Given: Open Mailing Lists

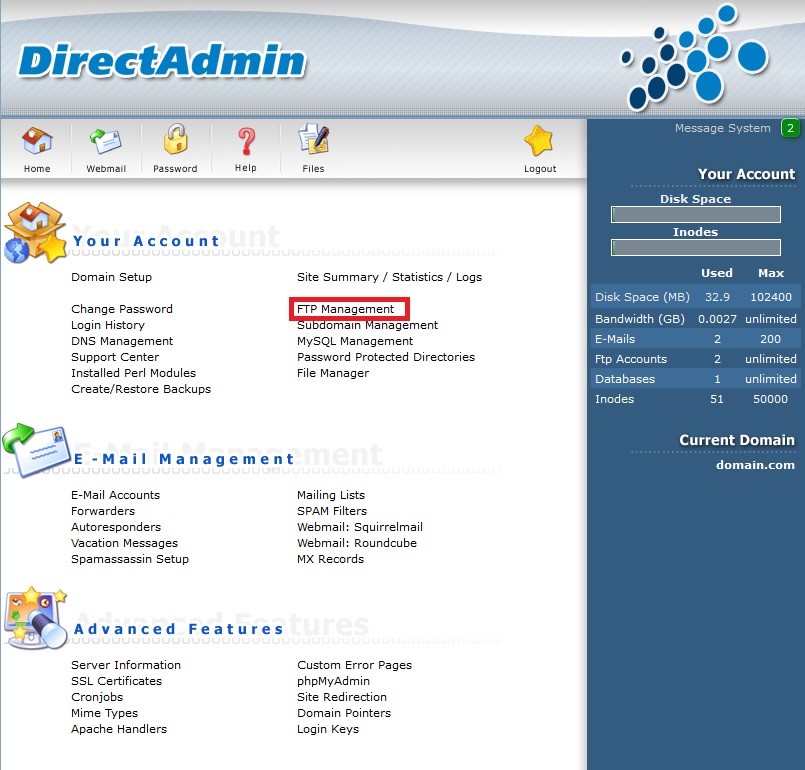Looking at the screenshot, I should [331, 495].
